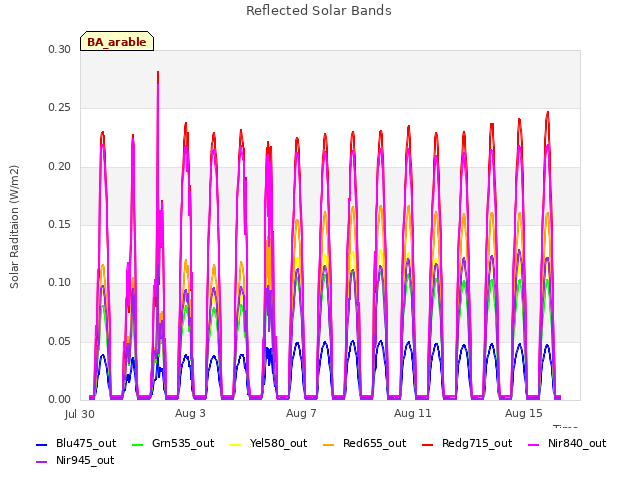Click the Aug 15 x-axis label
This screenshot has width=640, height=480.
[524, 413]
